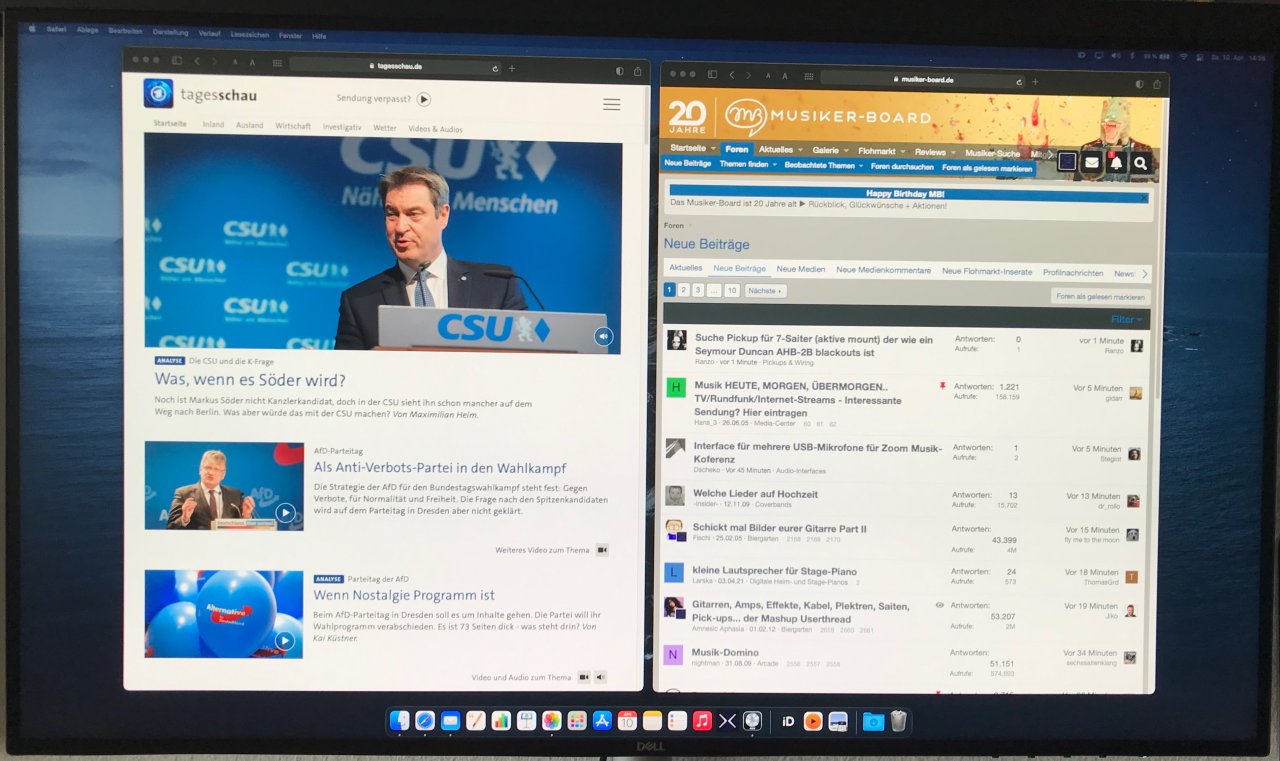This screenshot has width=1280, height=761.
Task: Open the Trash in the Dock
Action: pyautogui.click(x=898, y=721)
